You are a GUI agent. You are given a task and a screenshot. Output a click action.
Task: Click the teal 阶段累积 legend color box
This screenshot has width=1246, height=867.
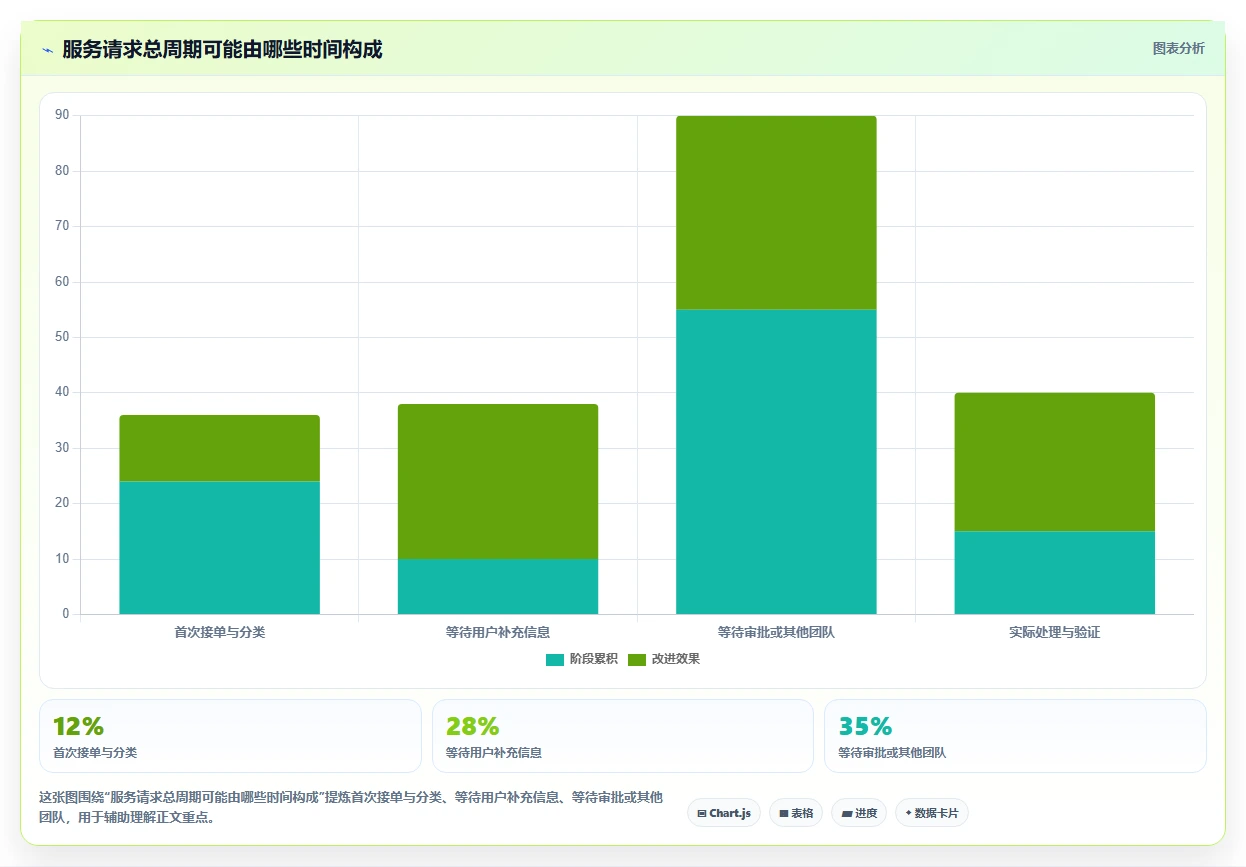tap(555, 659)
